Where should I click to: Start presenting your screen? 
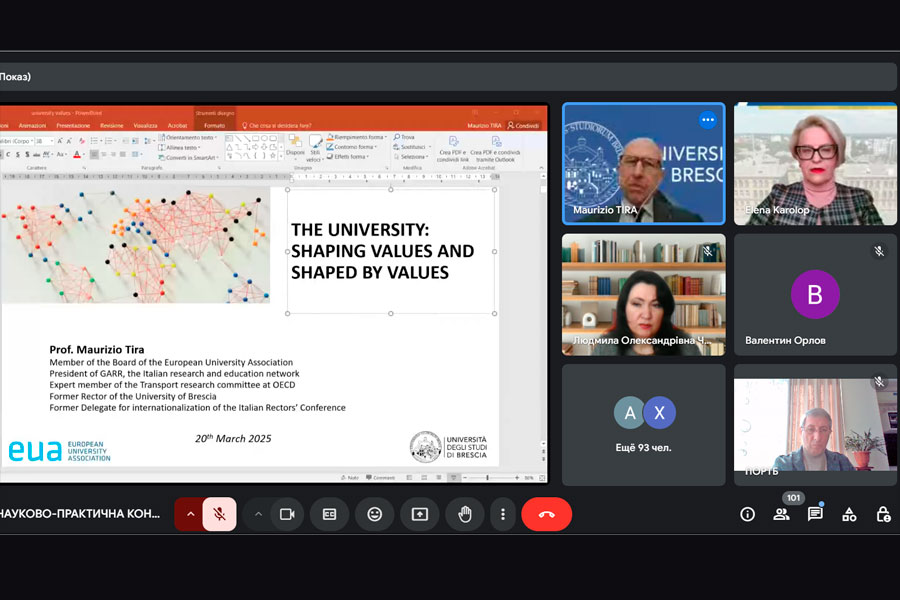coord(420,514)
